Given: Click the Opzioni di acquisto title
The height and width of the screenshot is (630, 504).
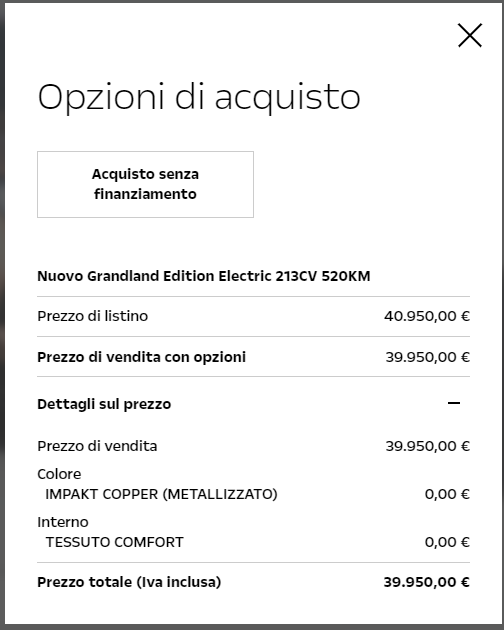Looking at the screenshot, I should tap(199, 97).
